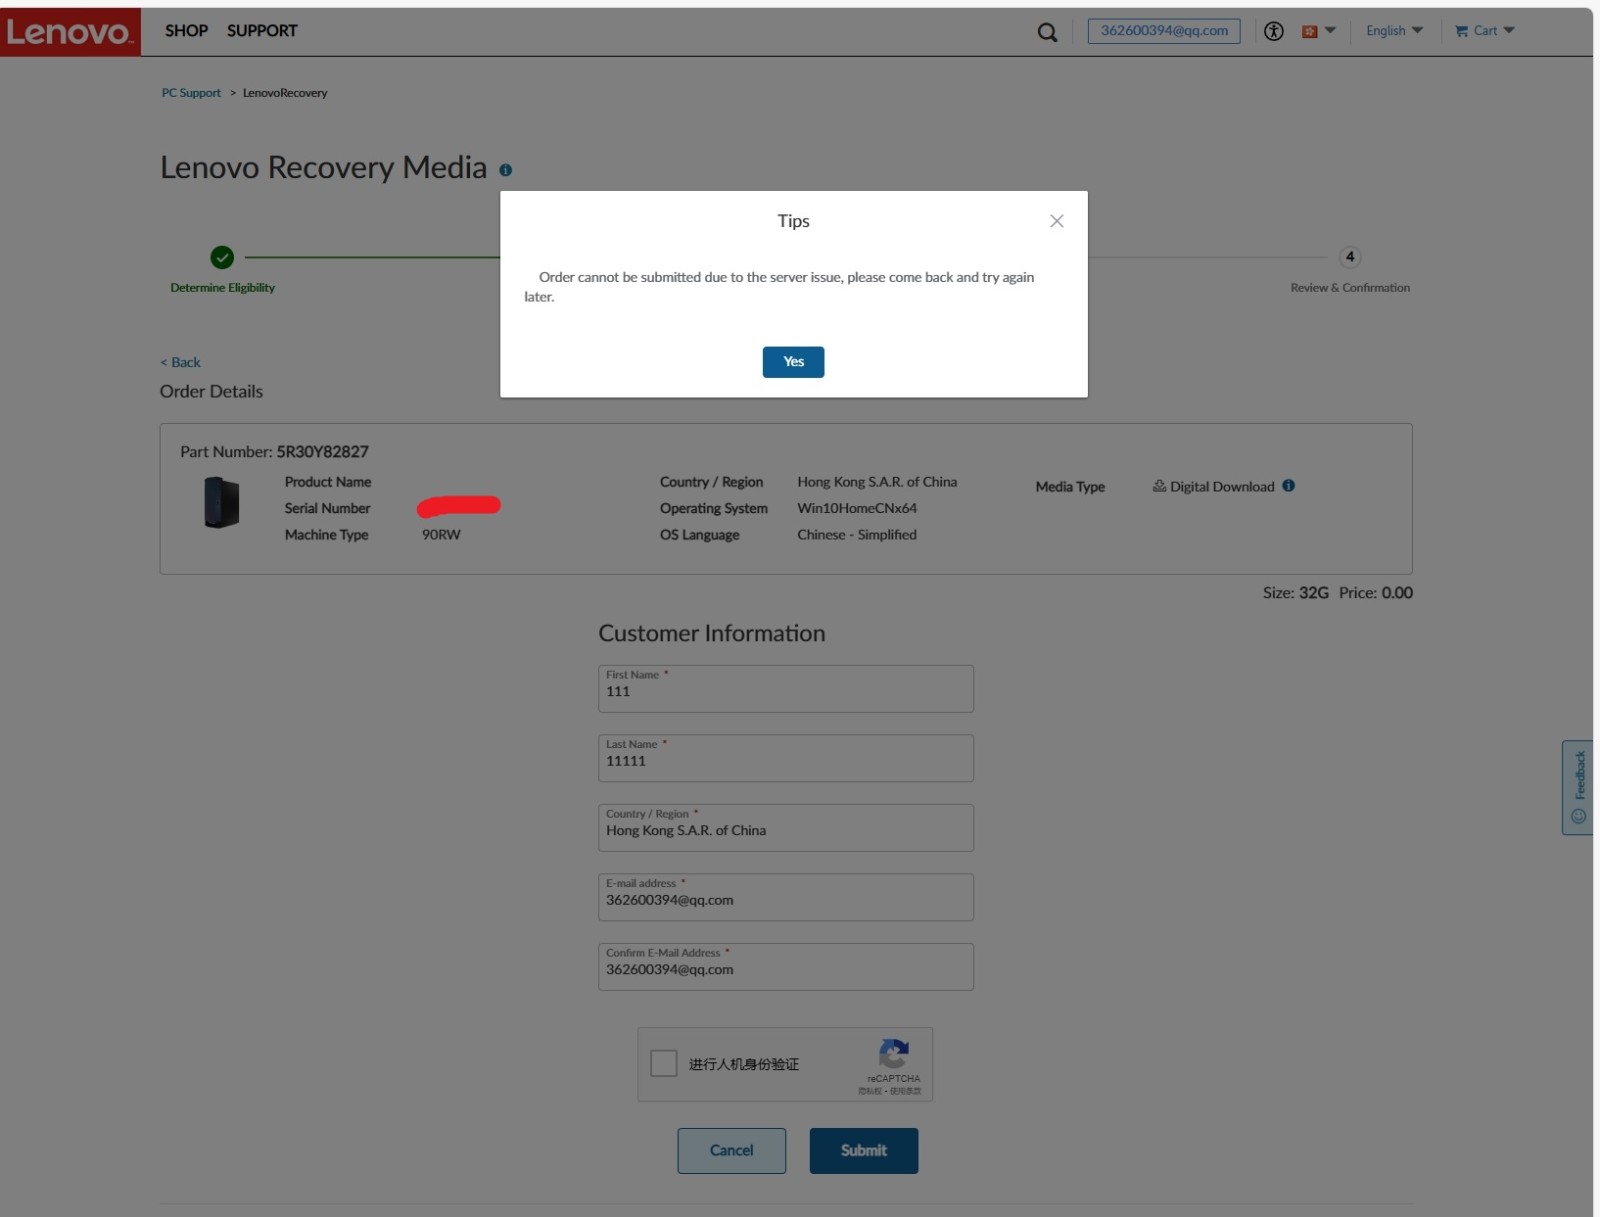Click the Order Details heading
This screenshot has width=1600, height=1217.
(211, 392)
